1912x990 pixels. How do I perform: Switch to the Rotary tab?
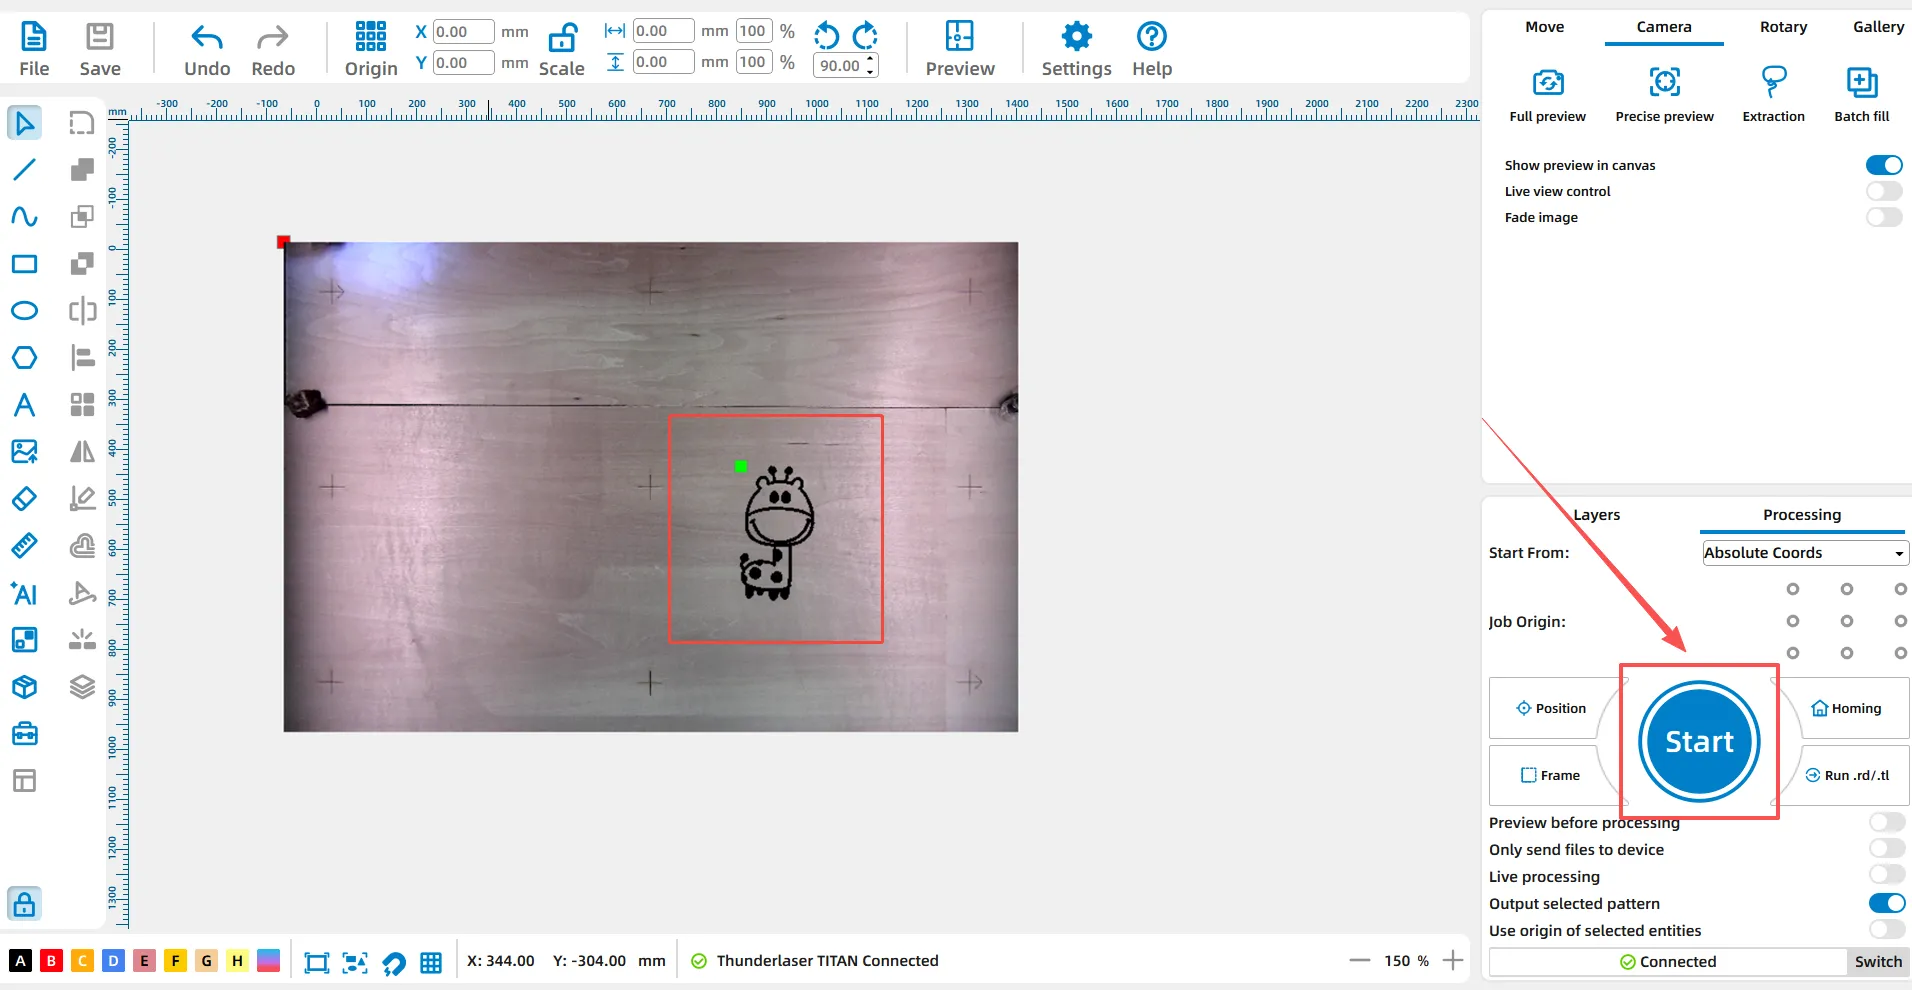click(x=1783, y=27)
